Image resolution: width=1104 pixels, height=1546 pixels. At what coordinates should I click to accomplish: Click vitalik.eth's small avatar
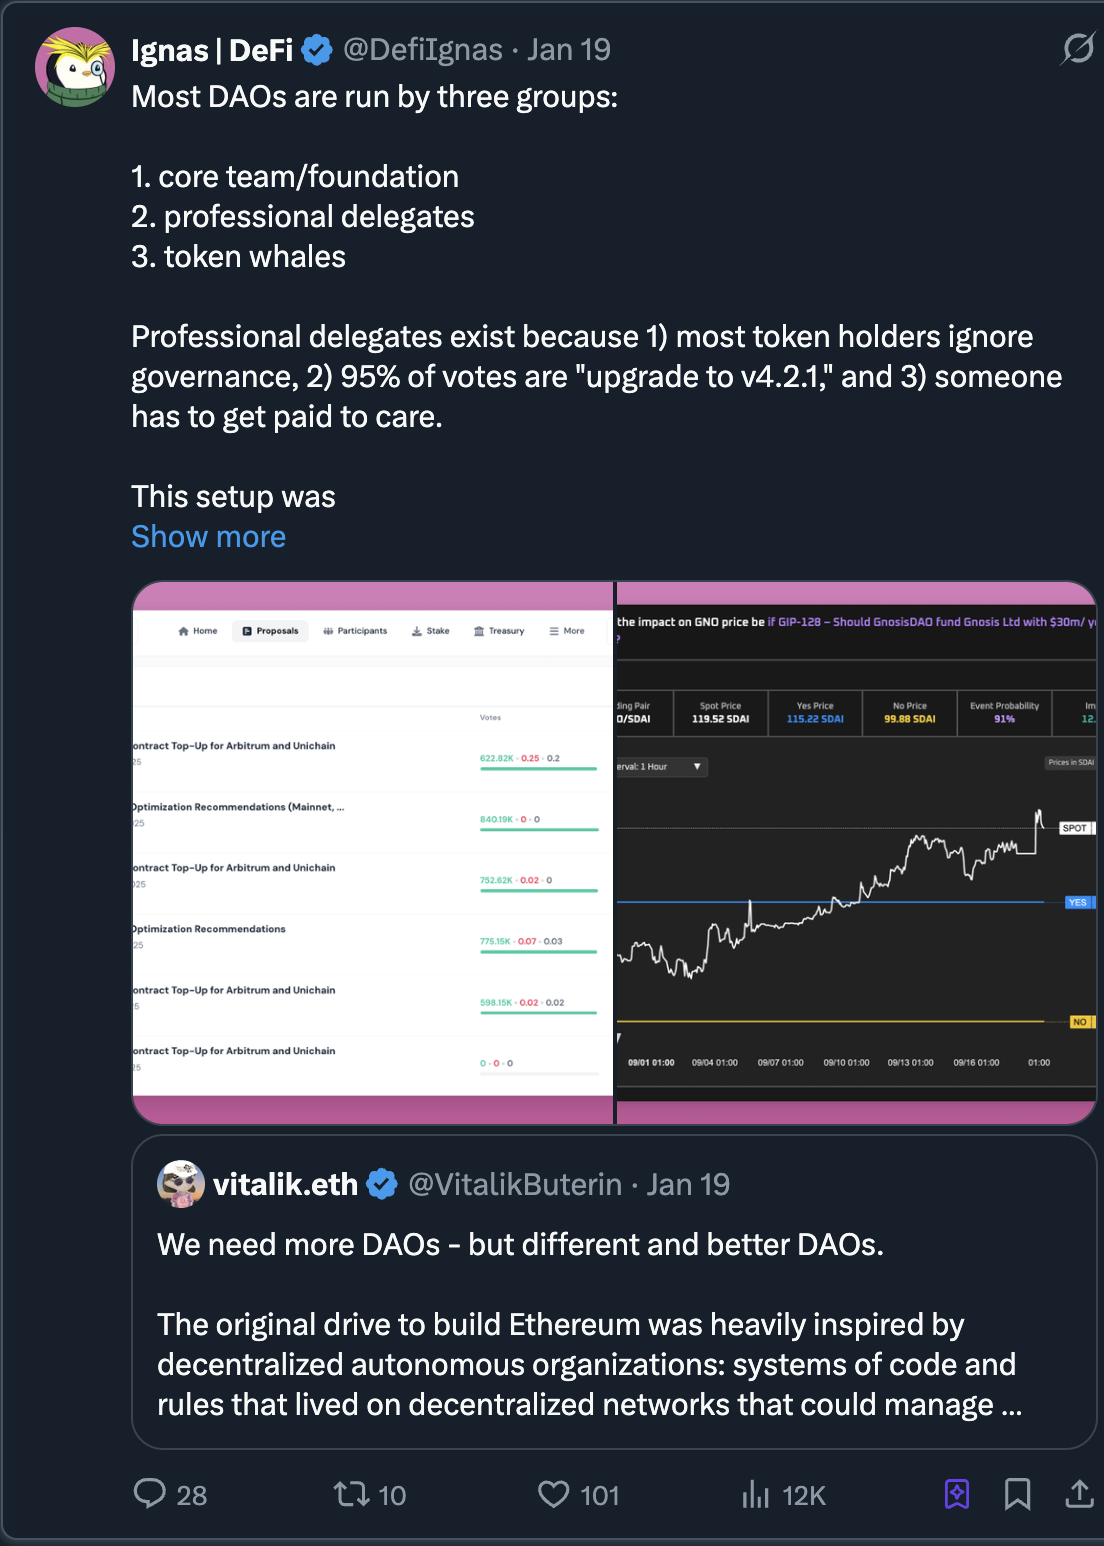click(181, 1184)
